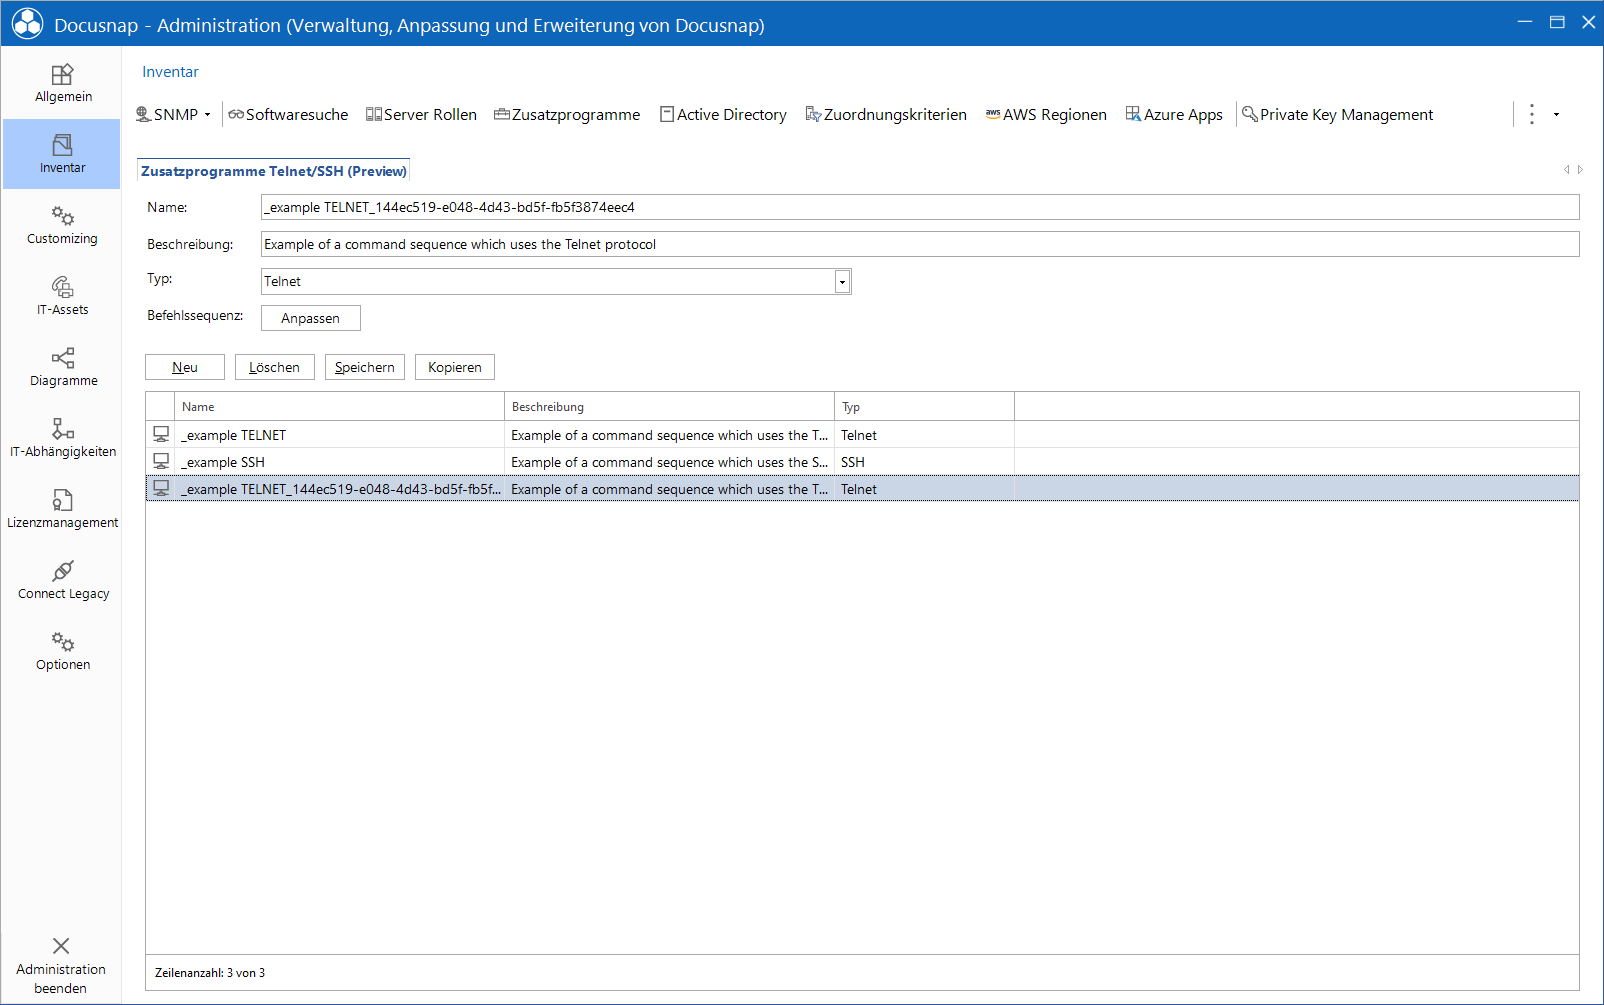The width and height of the screenshot is (1604, 1005).
Task: Open Softwaresuche from toolbar
Action: coord(288,115)
